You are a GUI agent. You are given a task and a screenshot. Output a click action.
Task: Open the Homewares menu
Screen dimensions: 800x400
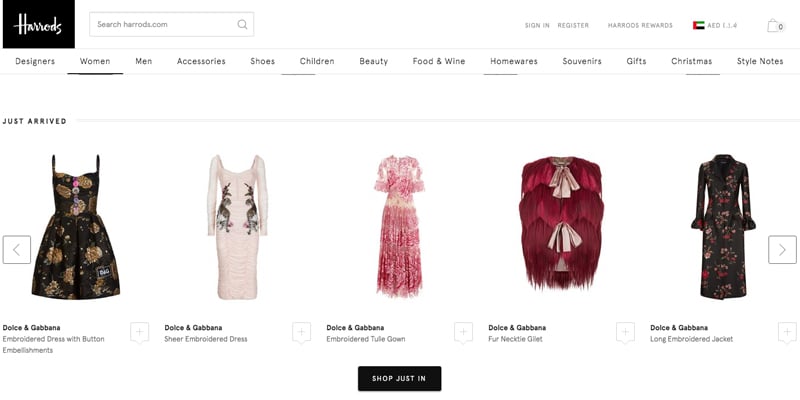coord(514,61)
